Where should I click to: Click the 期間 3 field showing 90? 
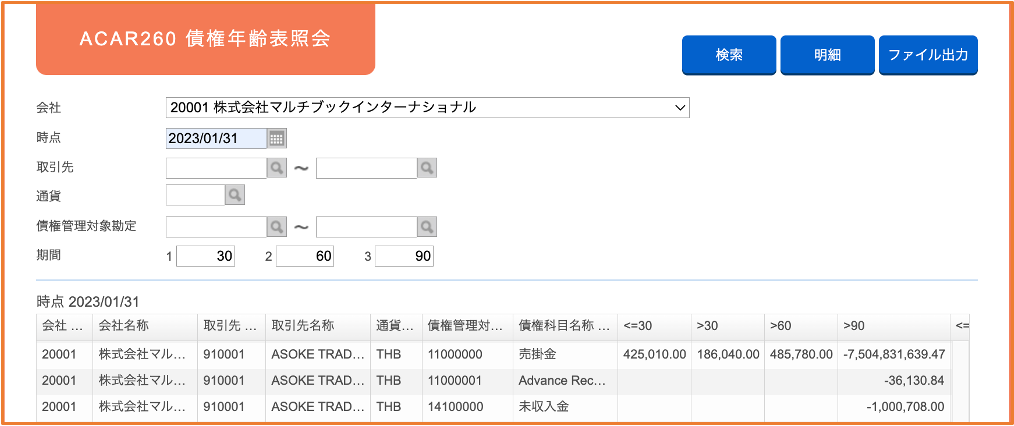coord(404,256)
